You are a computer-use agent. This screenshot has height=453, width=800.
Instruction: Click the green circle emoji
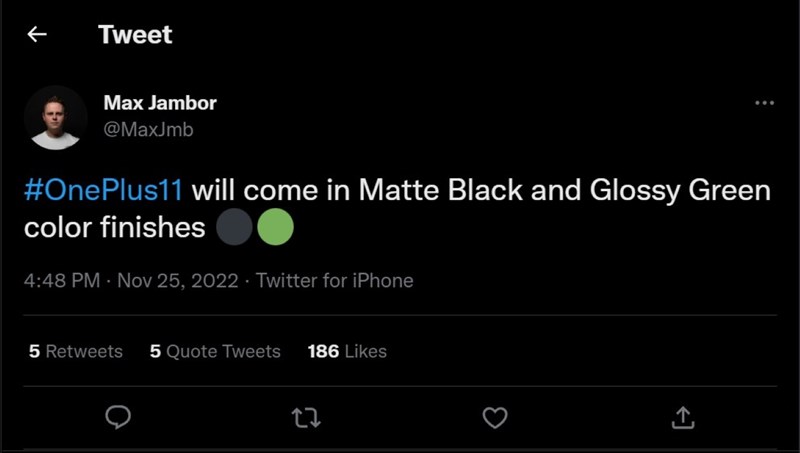[275, 228]
